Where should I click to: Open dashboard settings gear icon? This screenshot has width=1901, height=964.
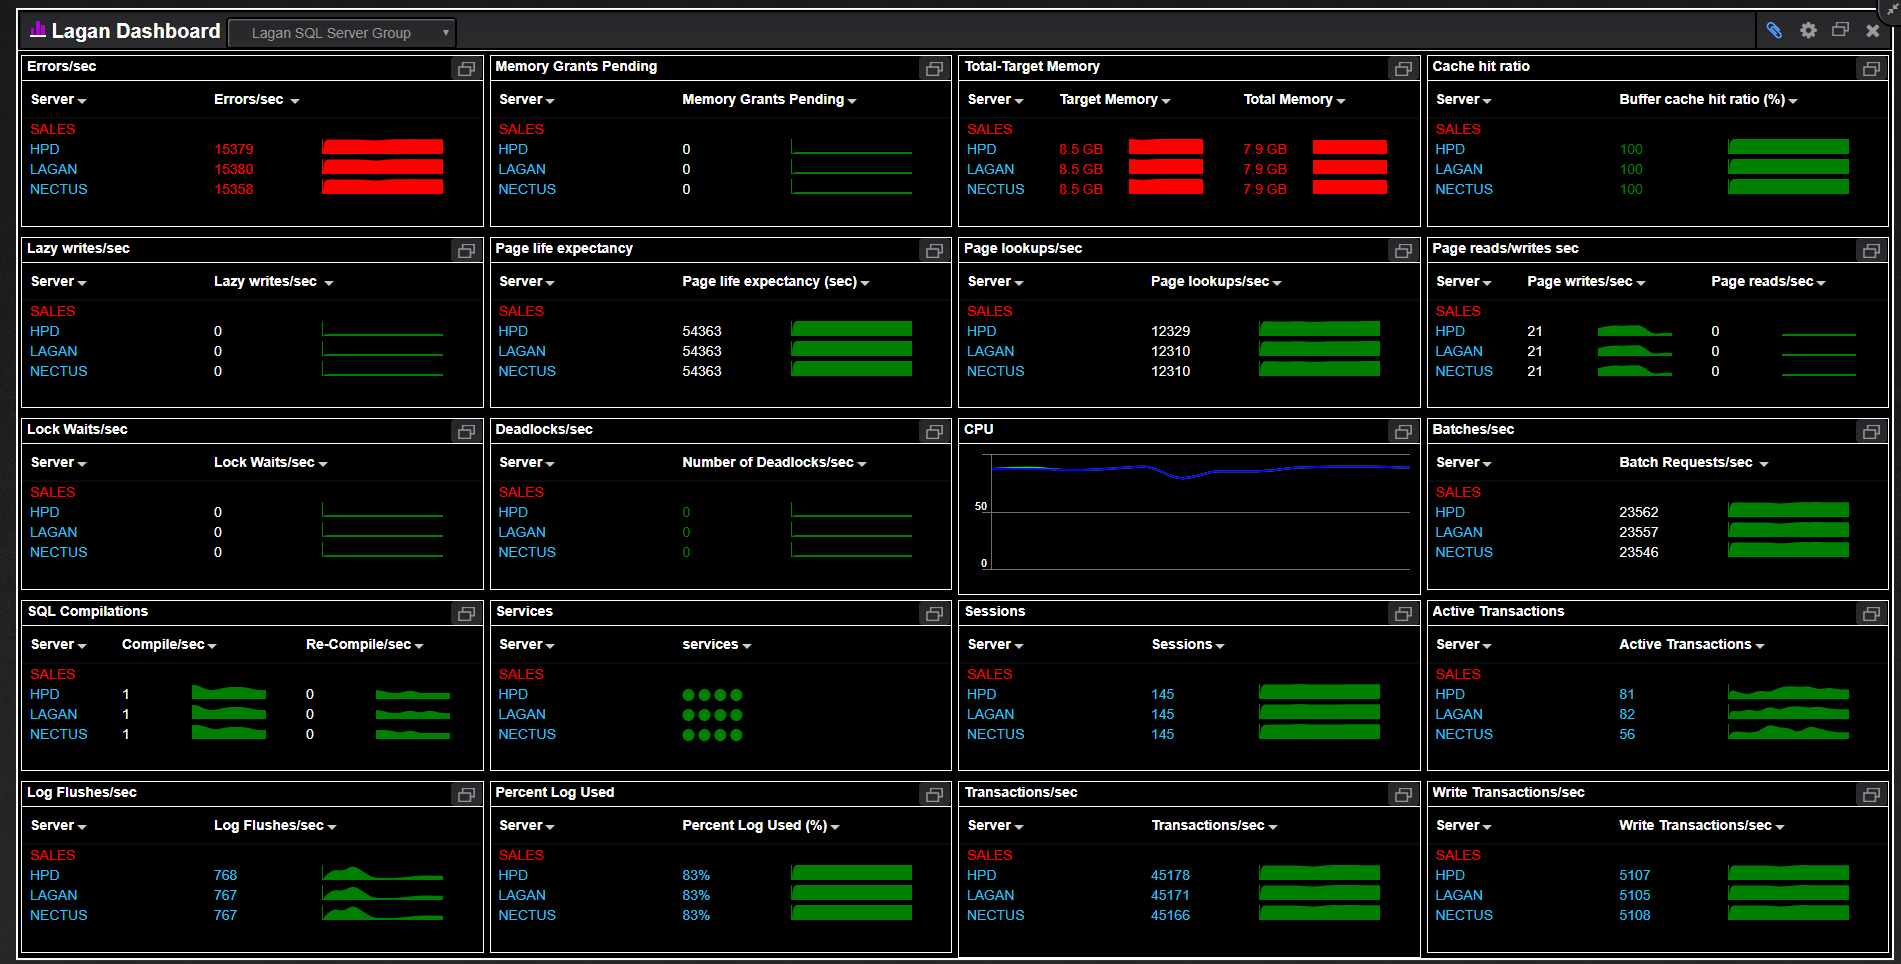coord(1808,30)
